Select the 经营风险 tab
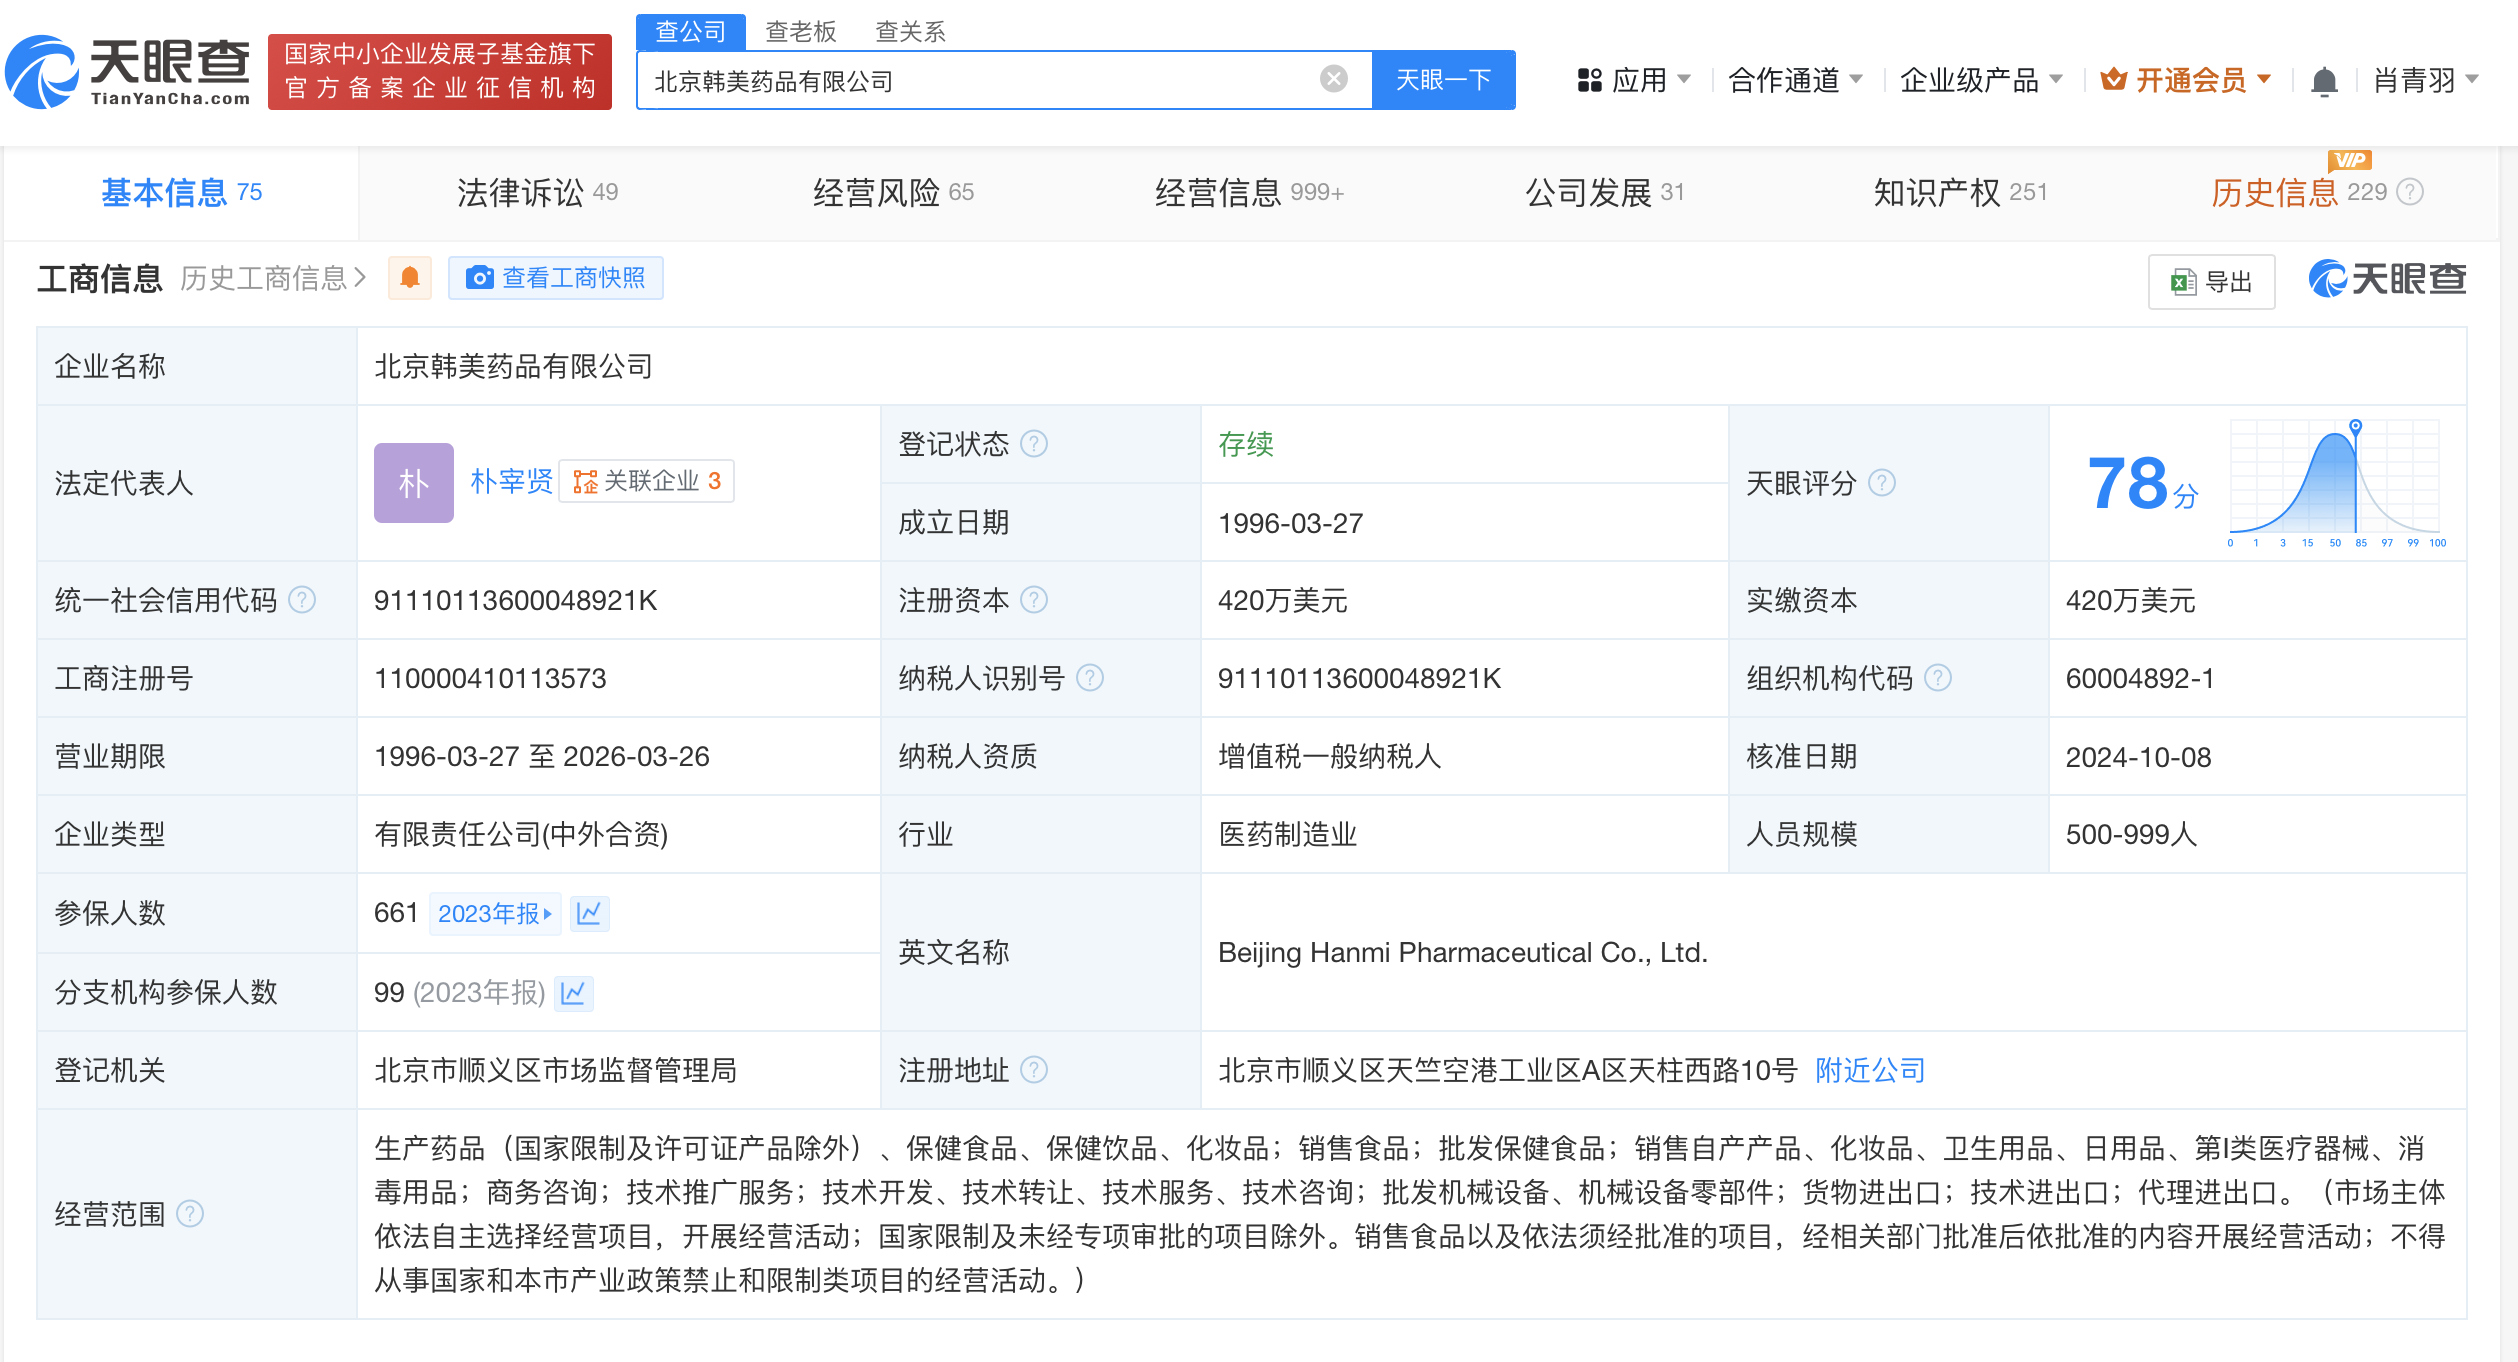Image resolution: width=2518 pixels, height=1362 pixels. 893,192
